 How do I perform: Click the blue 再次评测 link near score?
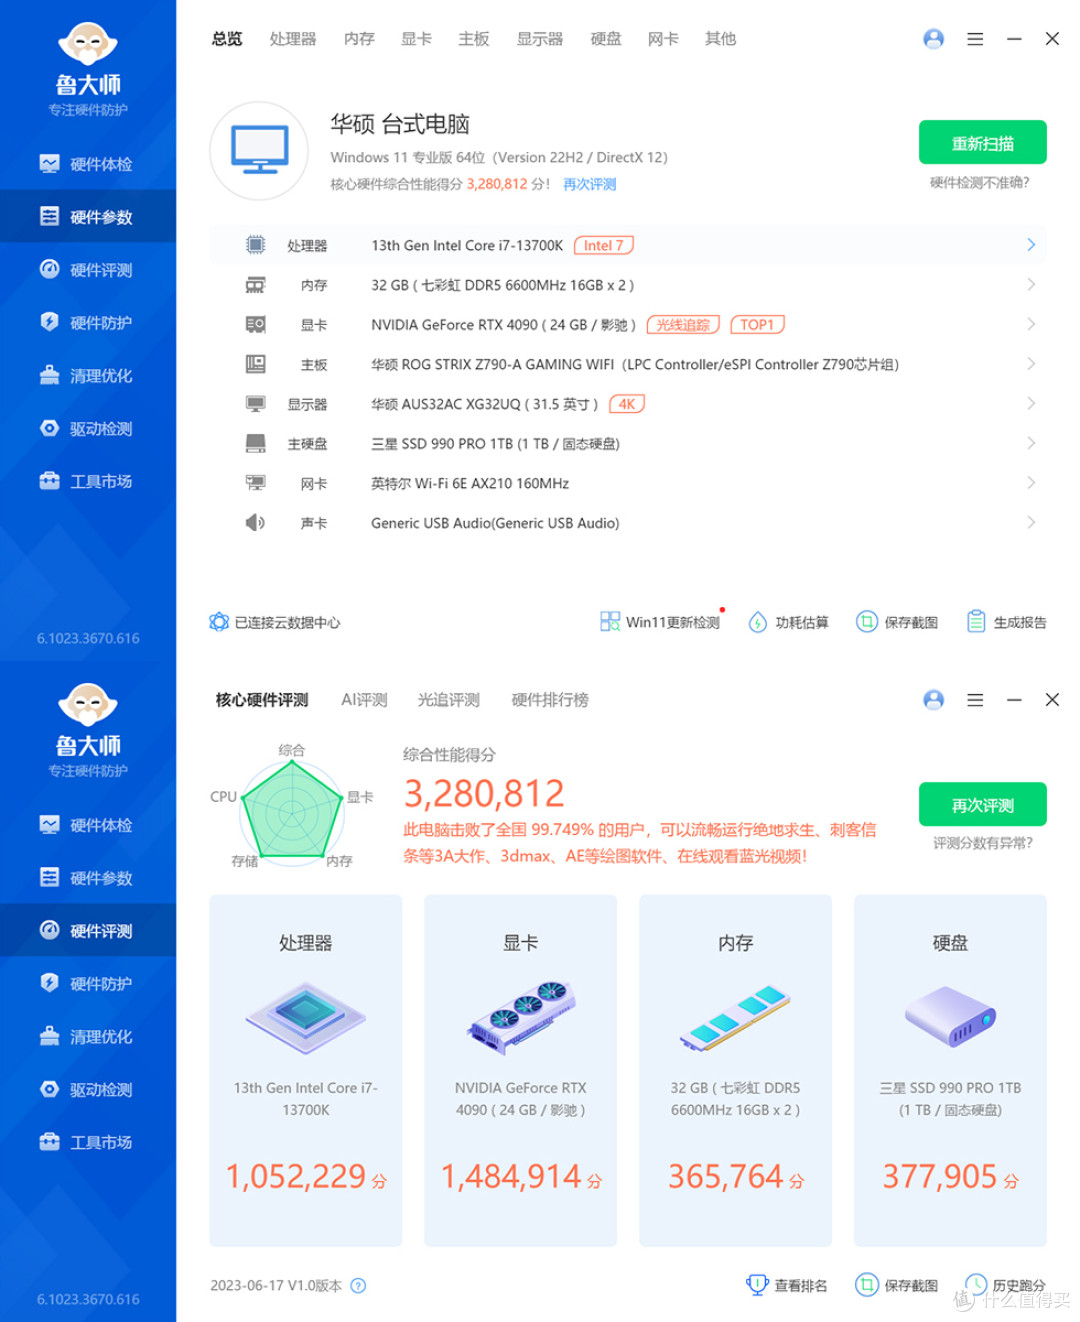(589, 184)
